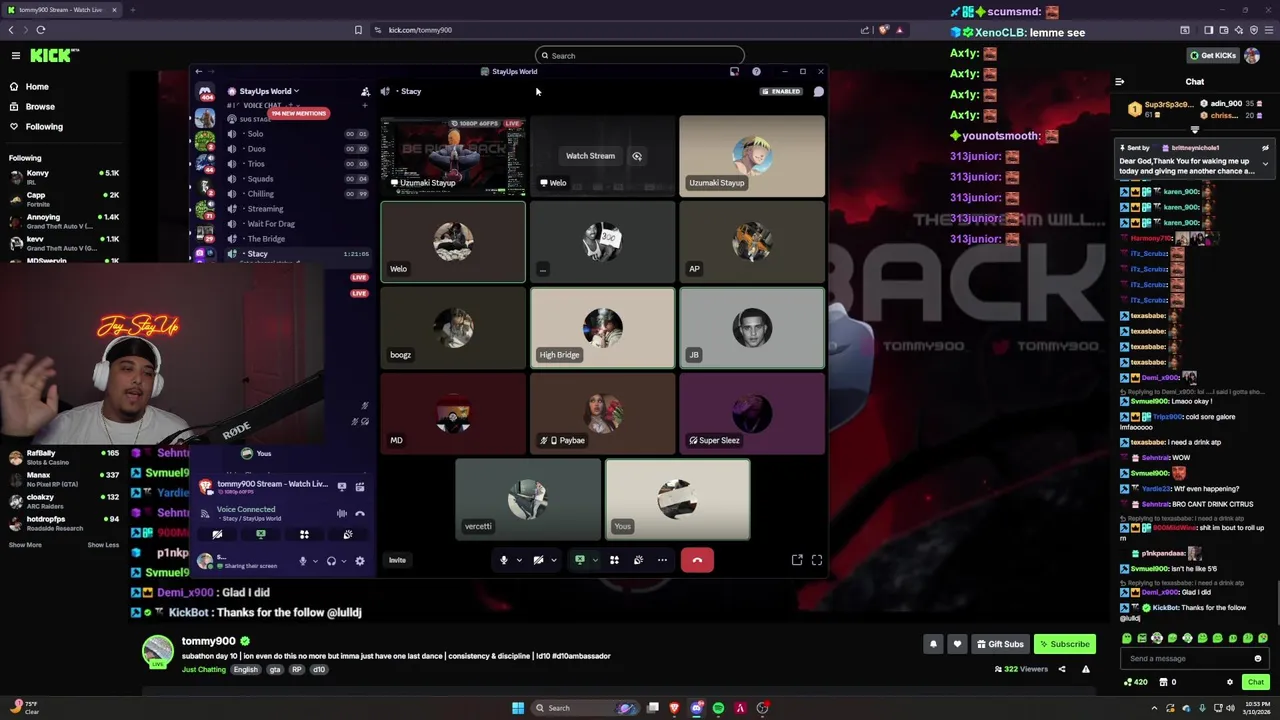Hang up with the red disconnect call button
This screenshot has height=720, width=1280.
coord(697,560)
